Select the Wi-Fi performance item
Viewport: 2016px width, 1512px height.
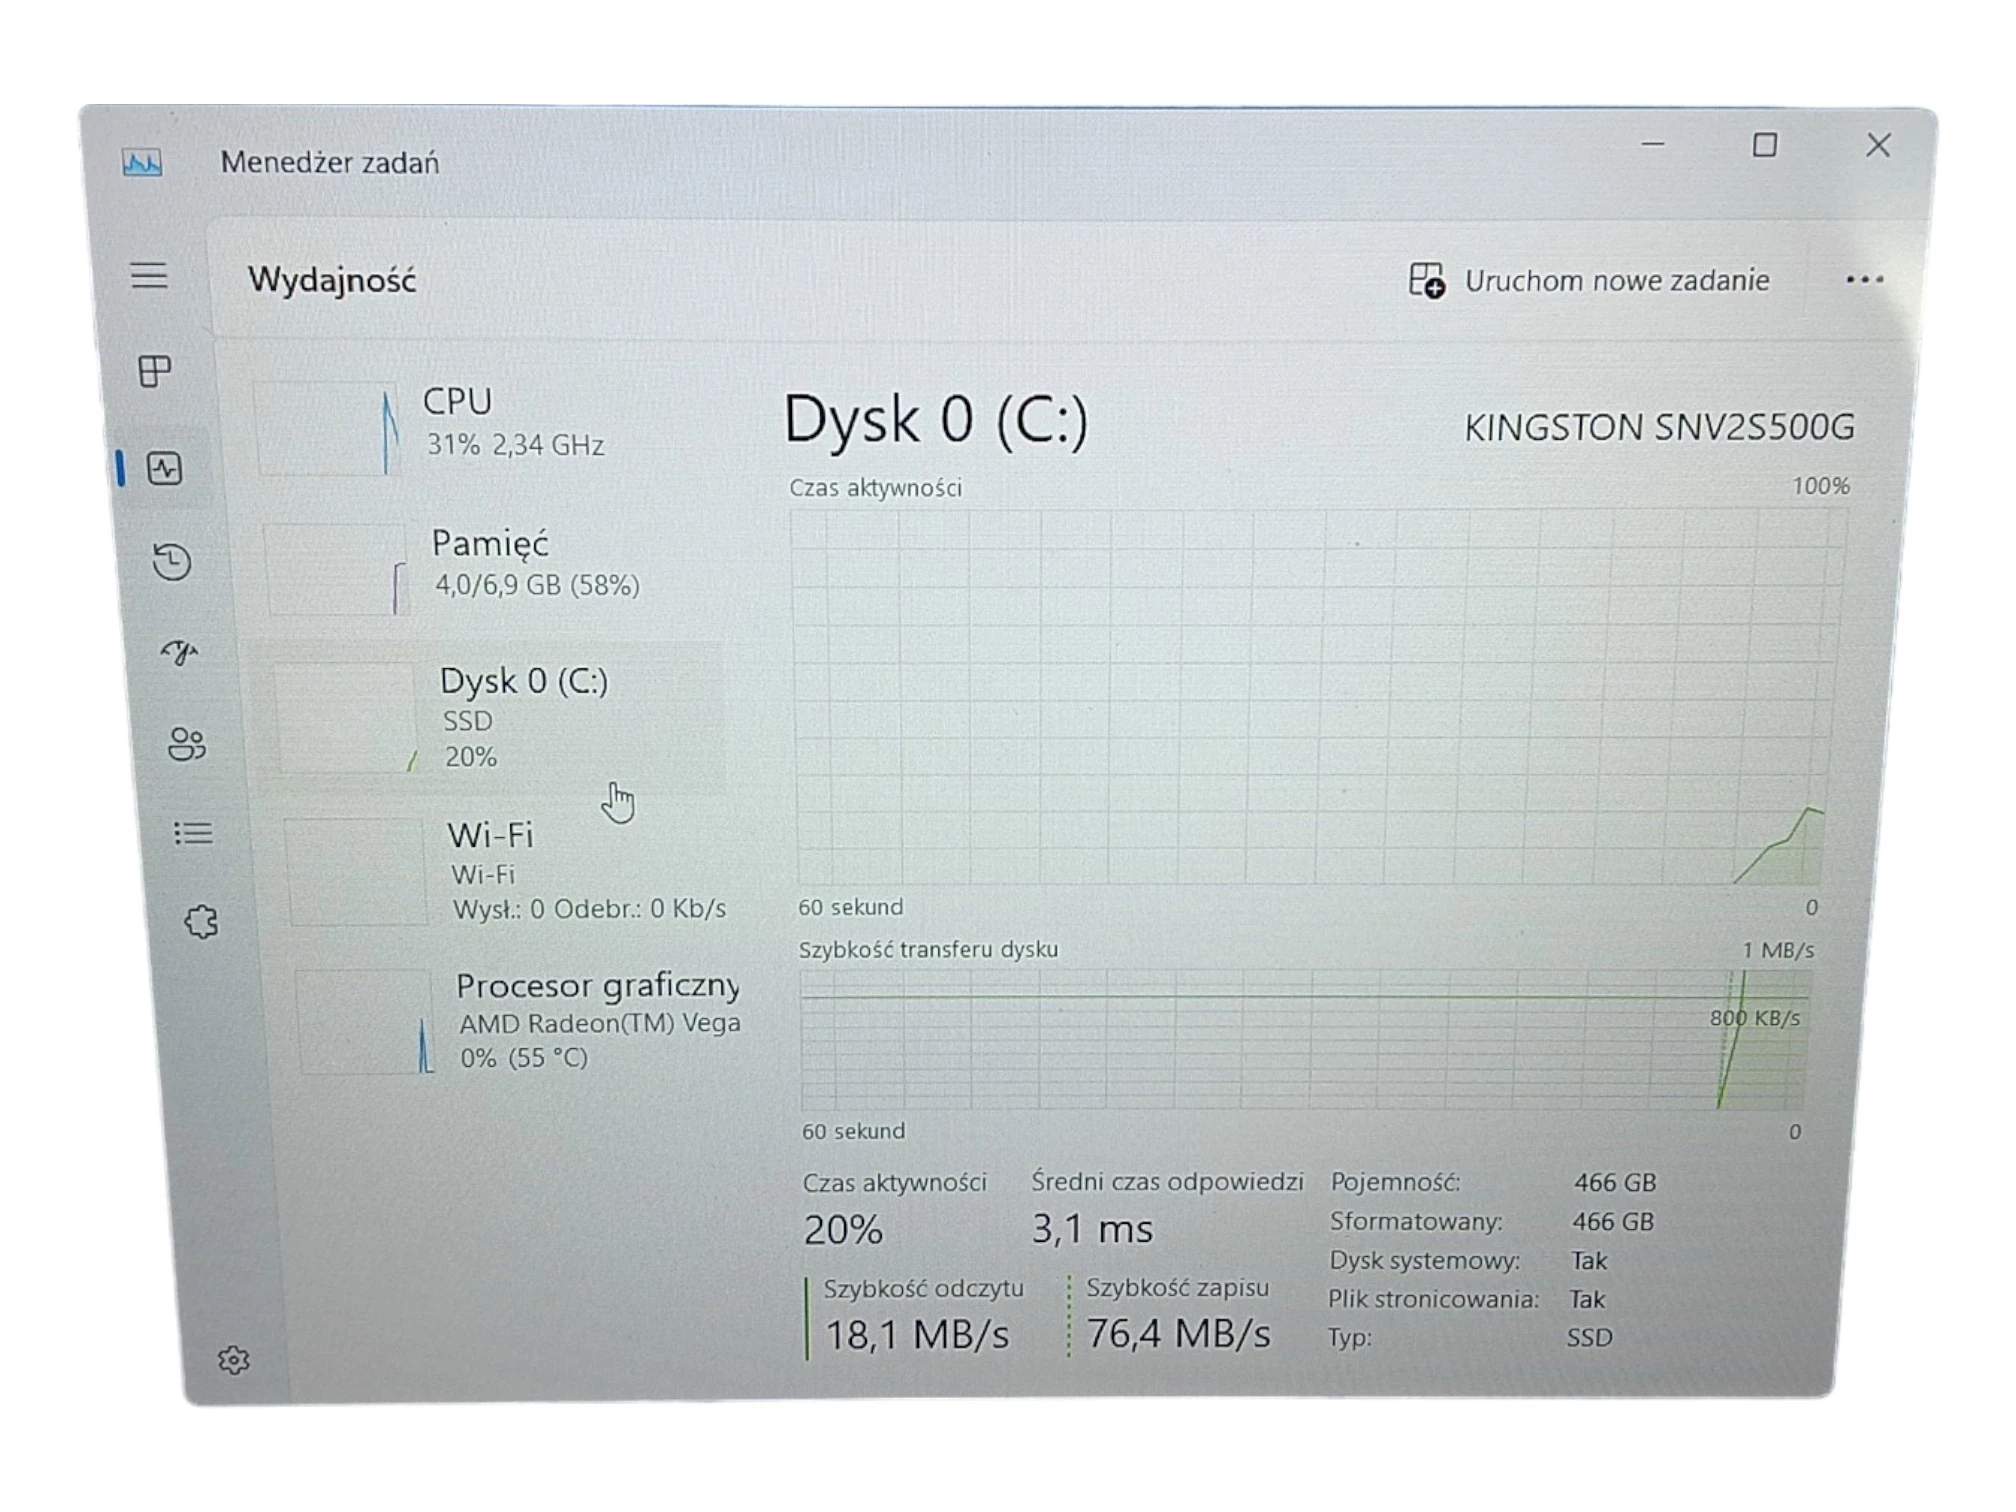pyautogui.click(x=510, y=870)
